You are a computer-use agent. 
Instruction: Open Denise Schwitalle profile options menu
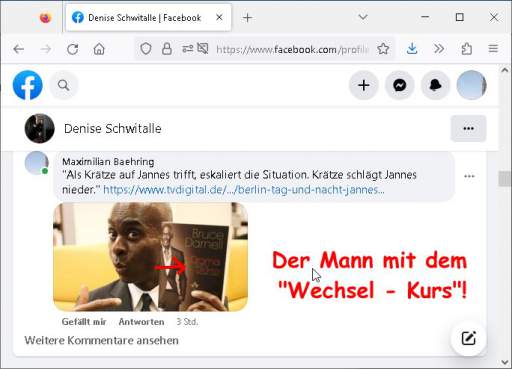468,128
